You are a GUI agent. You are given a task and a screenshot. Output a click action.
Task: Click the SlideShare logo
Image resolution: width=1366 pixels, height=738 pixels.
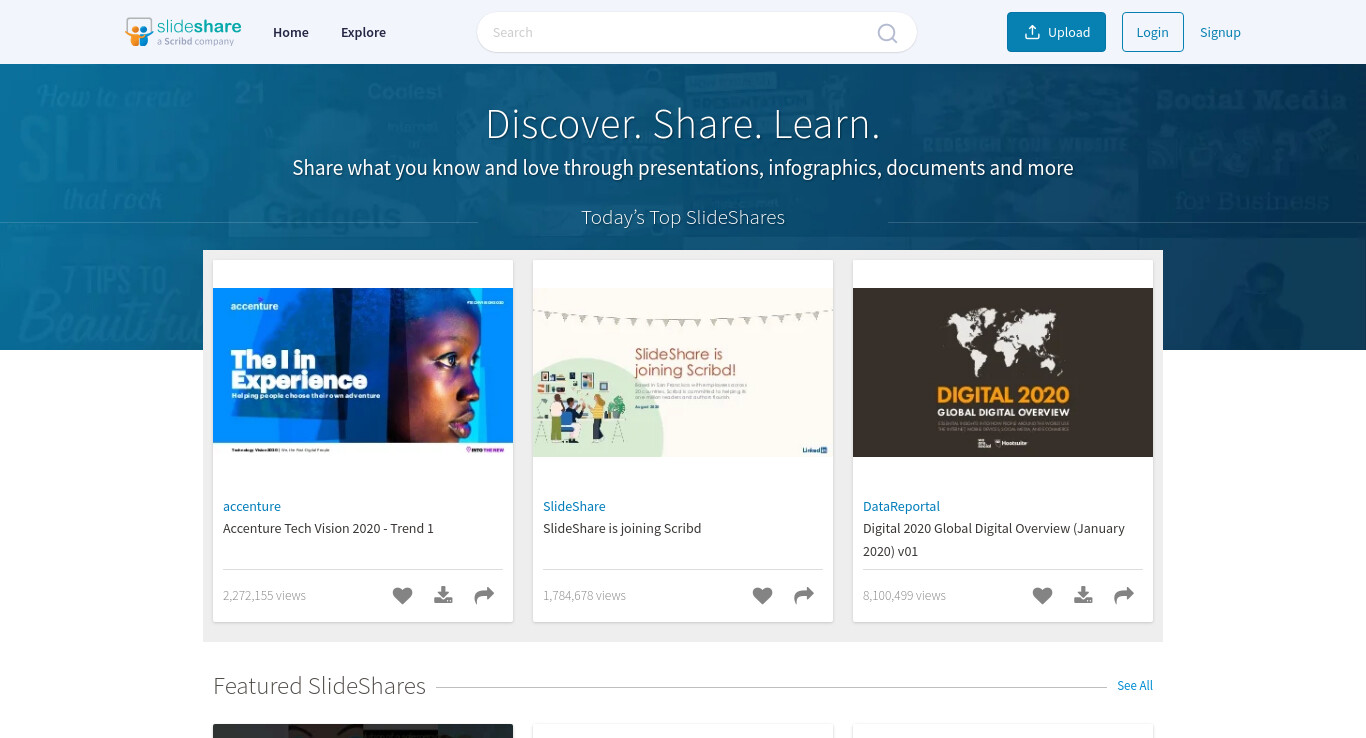(183, 32)
